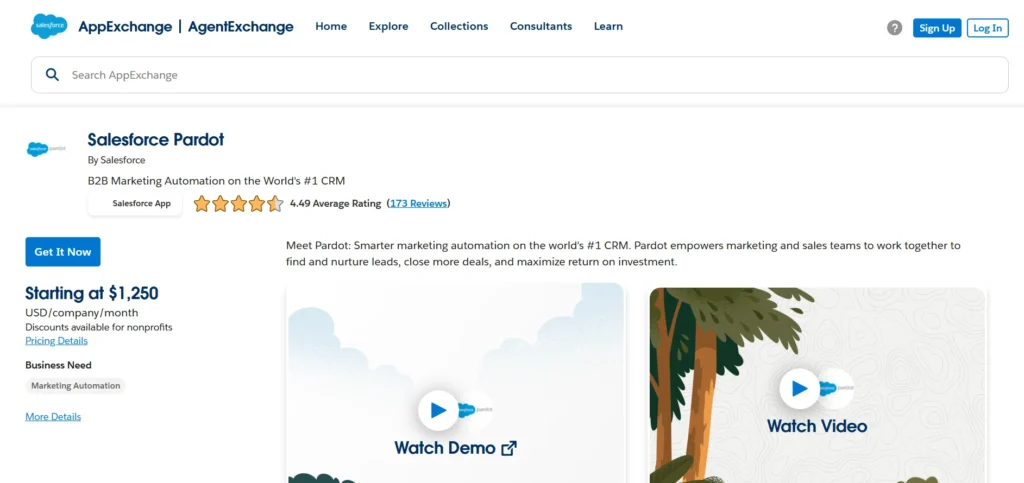Open the Learn menu item
This screenshot has height=483, width=1024.
pyautogui.click(x=608, y=27)
